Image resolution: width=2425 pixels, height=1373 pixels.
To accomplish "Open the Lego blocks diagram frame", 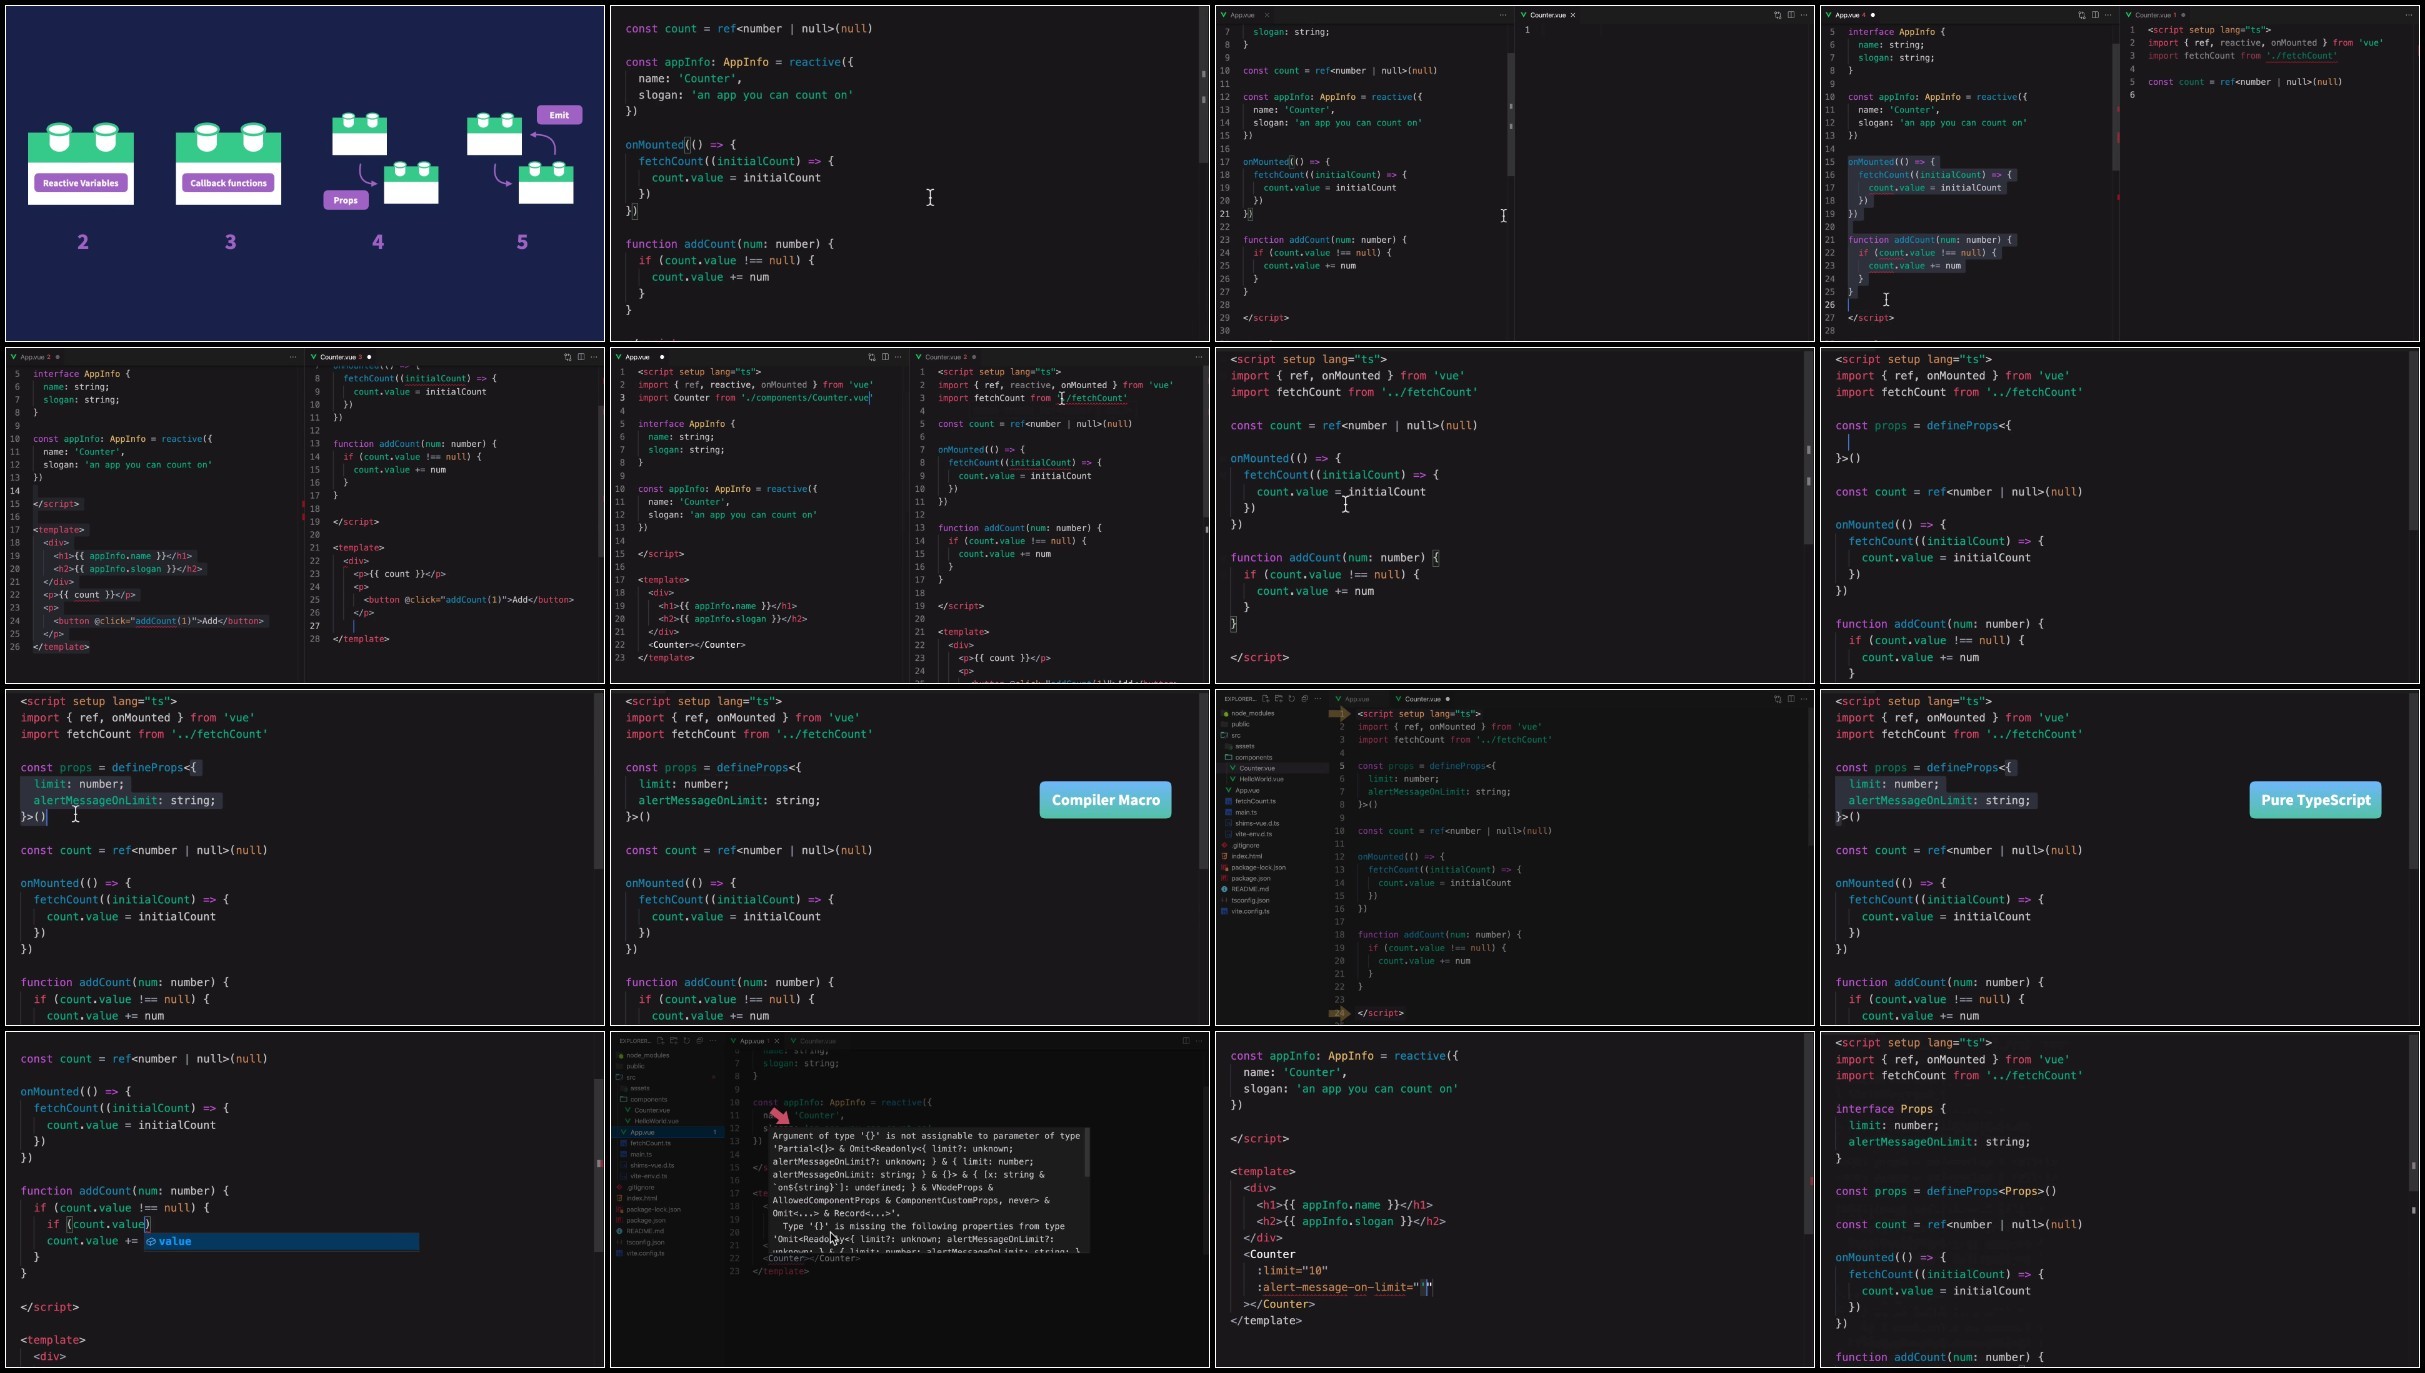I will tap(305, 174).
